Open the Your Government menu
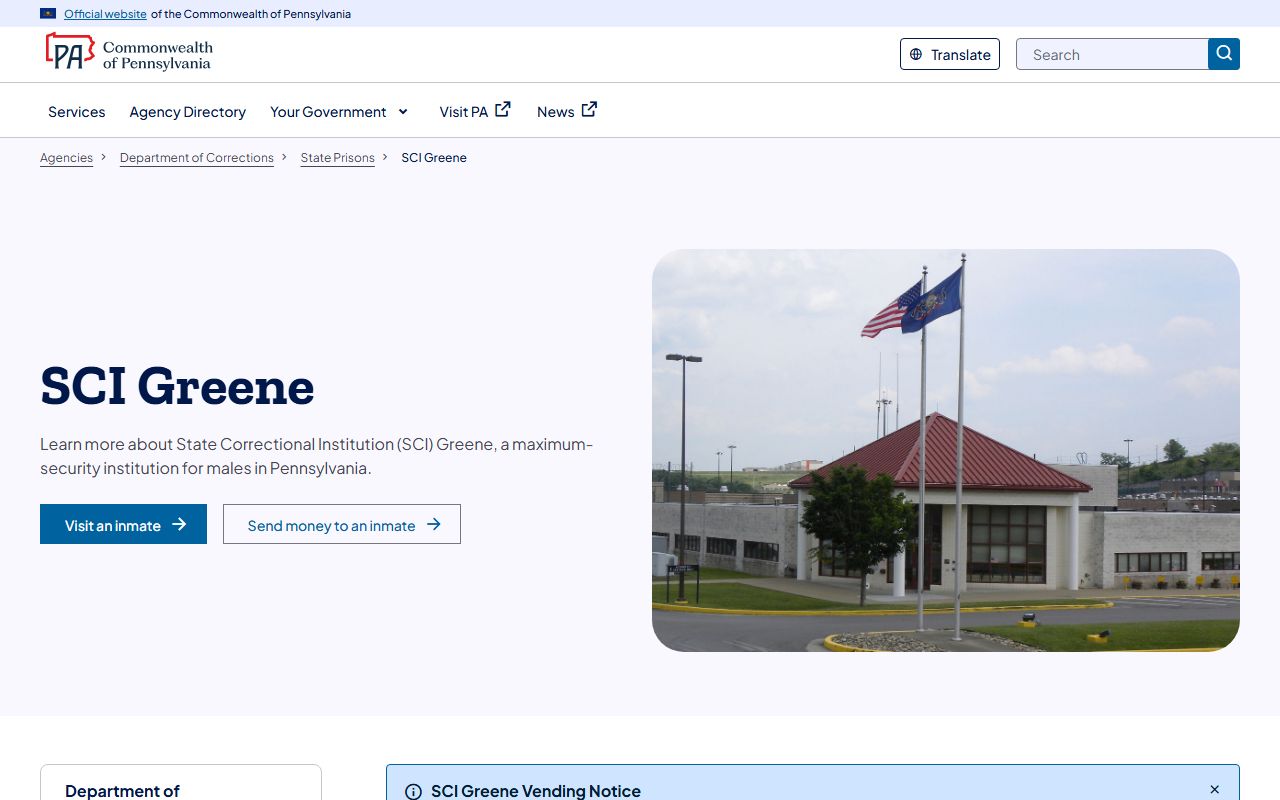 [339, 112]
